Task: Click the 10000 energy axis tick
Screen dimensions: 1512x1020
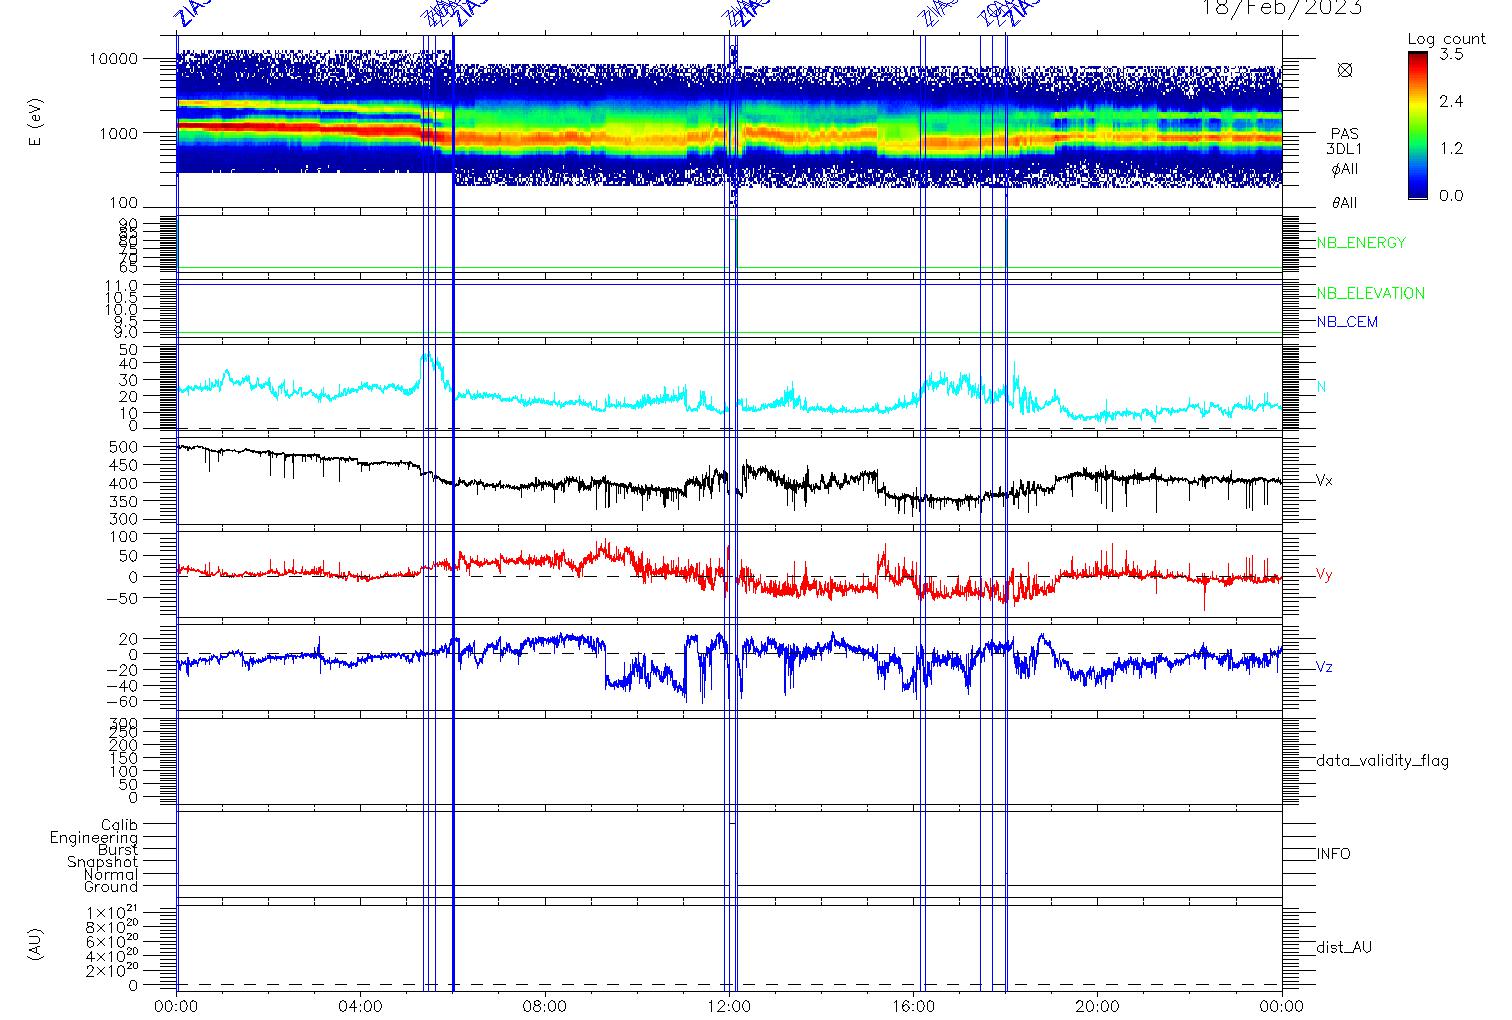Action: tap(114, 59)
